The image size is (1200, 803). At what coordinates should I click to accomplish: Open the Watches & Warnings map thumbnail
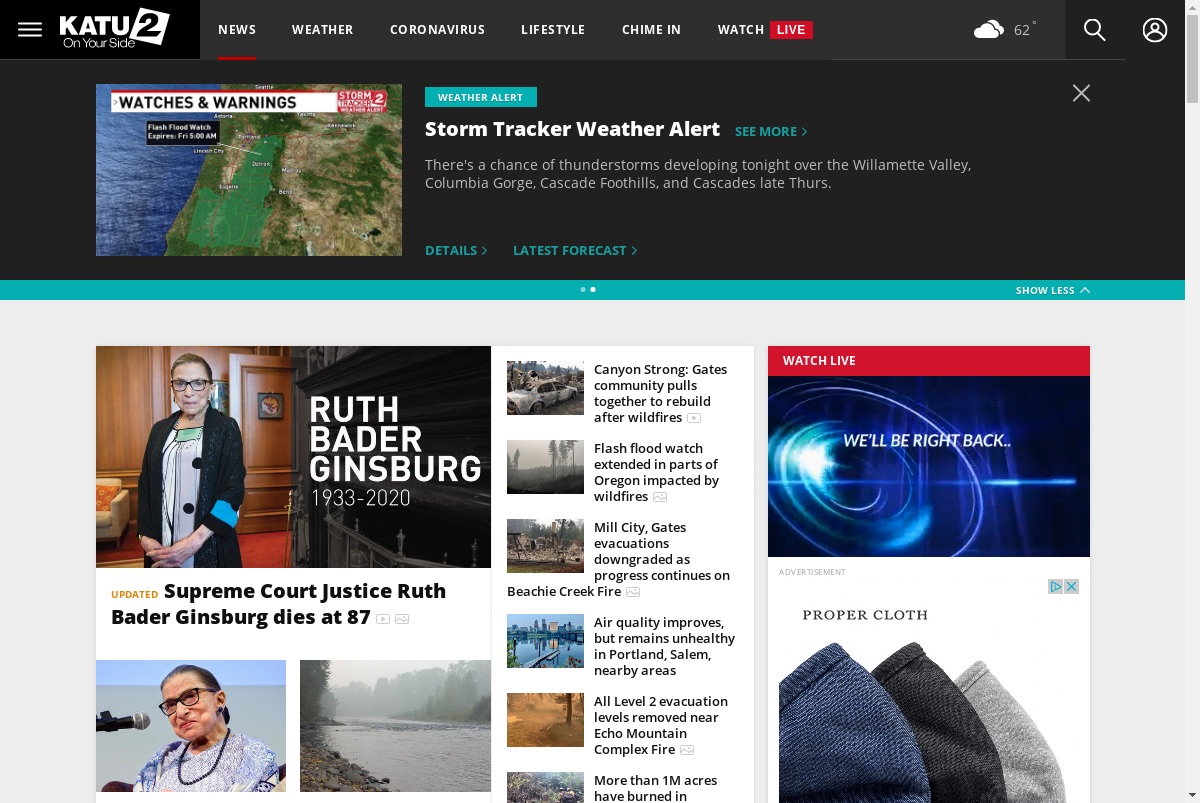click(x=249, y=170)
